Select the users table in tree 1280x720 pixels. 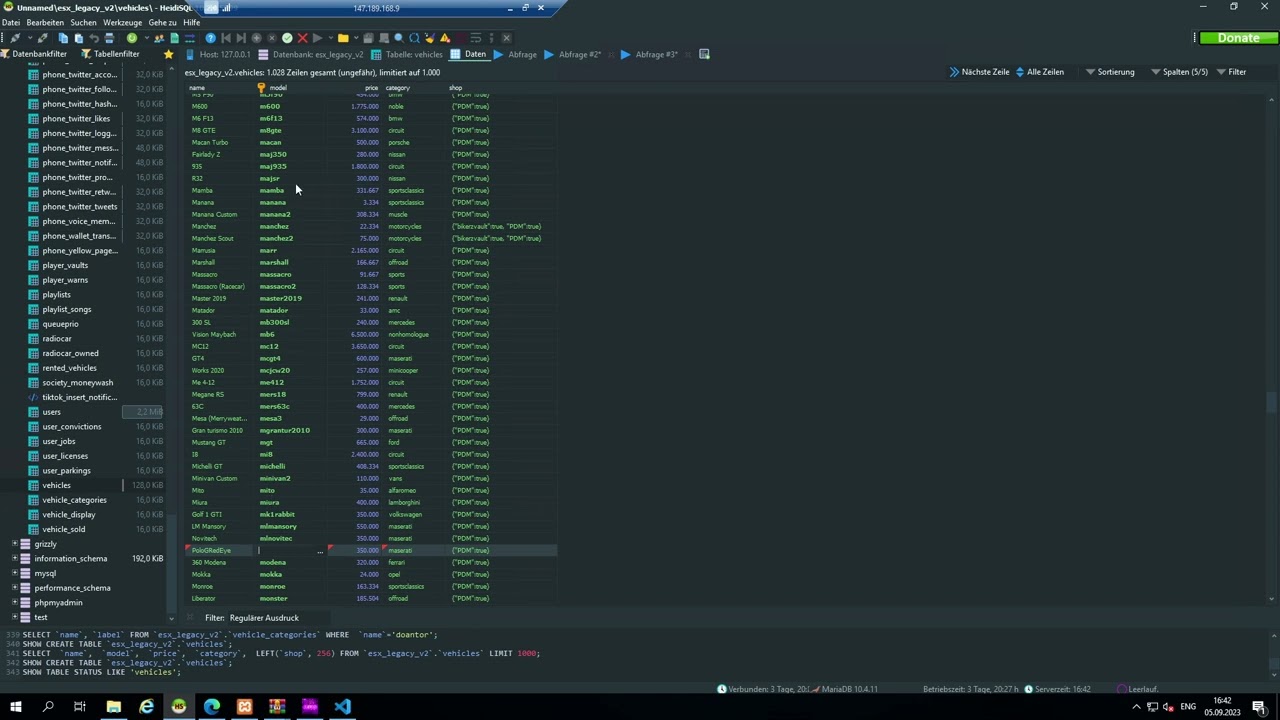(51, 412)
